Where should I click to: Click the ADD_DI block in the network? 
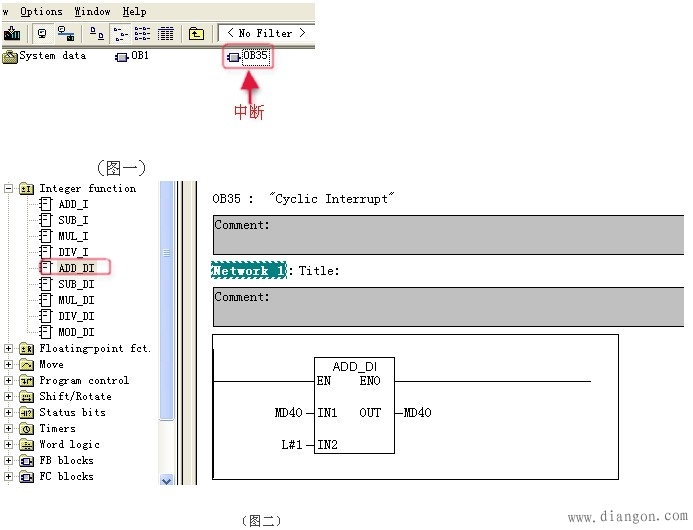click(x=354, y=405)
